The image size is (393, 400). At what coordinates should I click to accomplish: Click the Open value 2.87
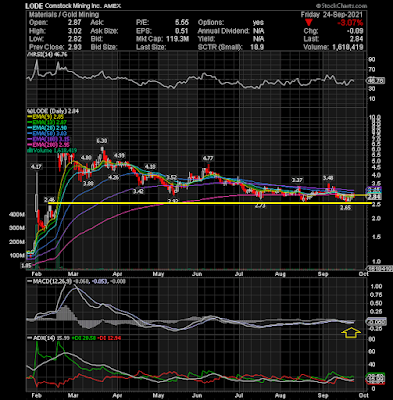(x=74, y=23)
